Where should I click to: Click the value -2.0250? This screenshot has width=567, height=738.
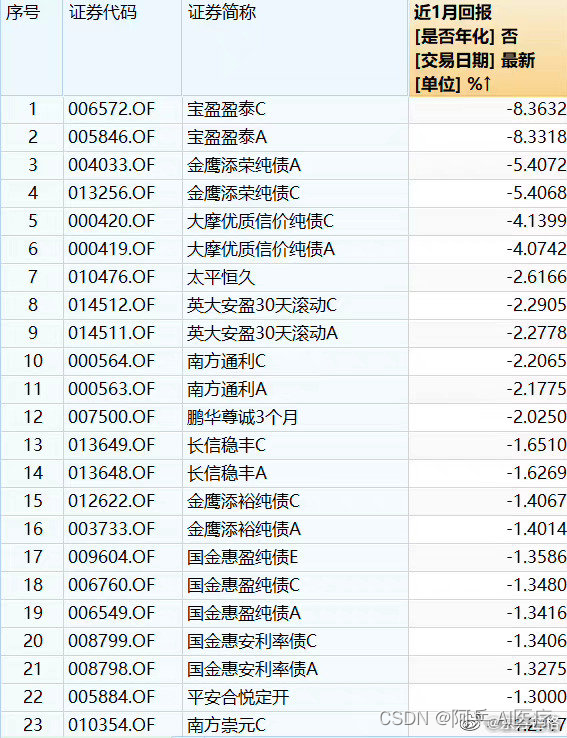click(536, 417)
